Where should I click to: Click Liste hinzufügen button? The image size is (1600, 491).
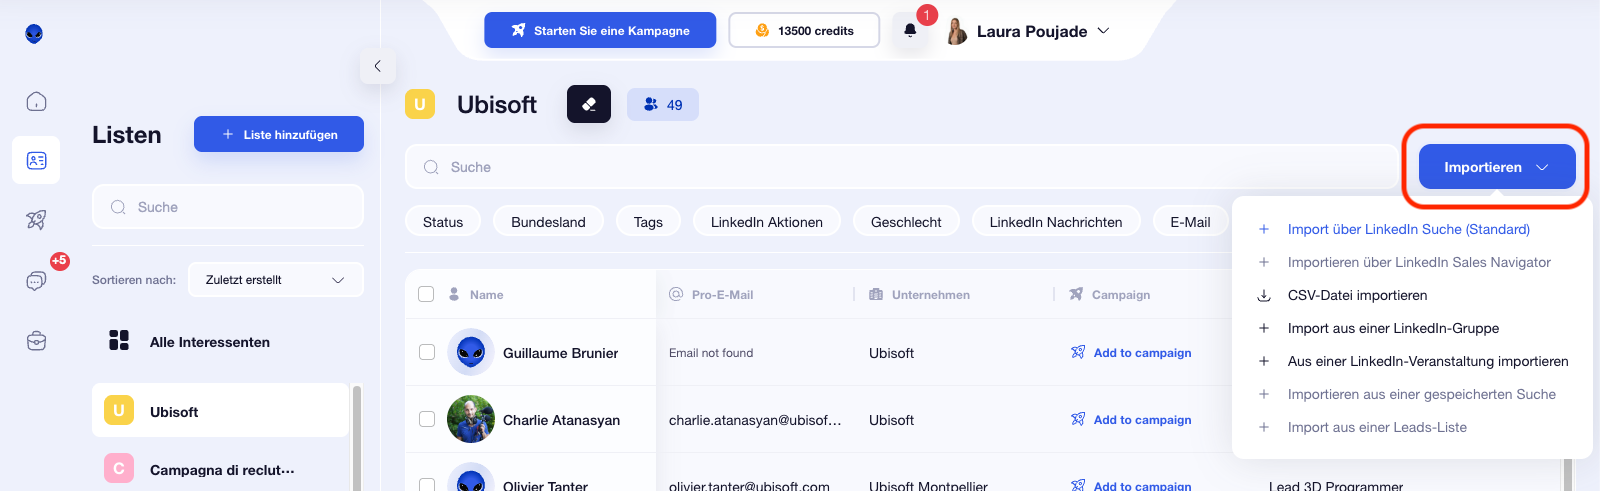[x=279, y=134]
